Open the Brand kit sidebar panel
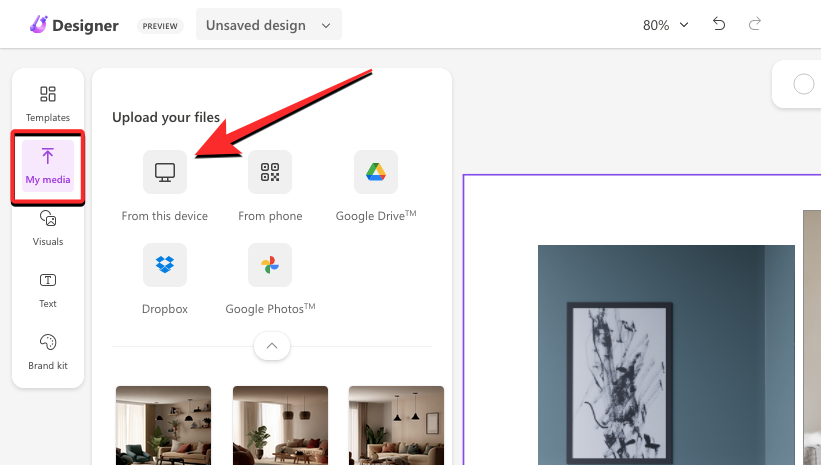 click(48, 351)
